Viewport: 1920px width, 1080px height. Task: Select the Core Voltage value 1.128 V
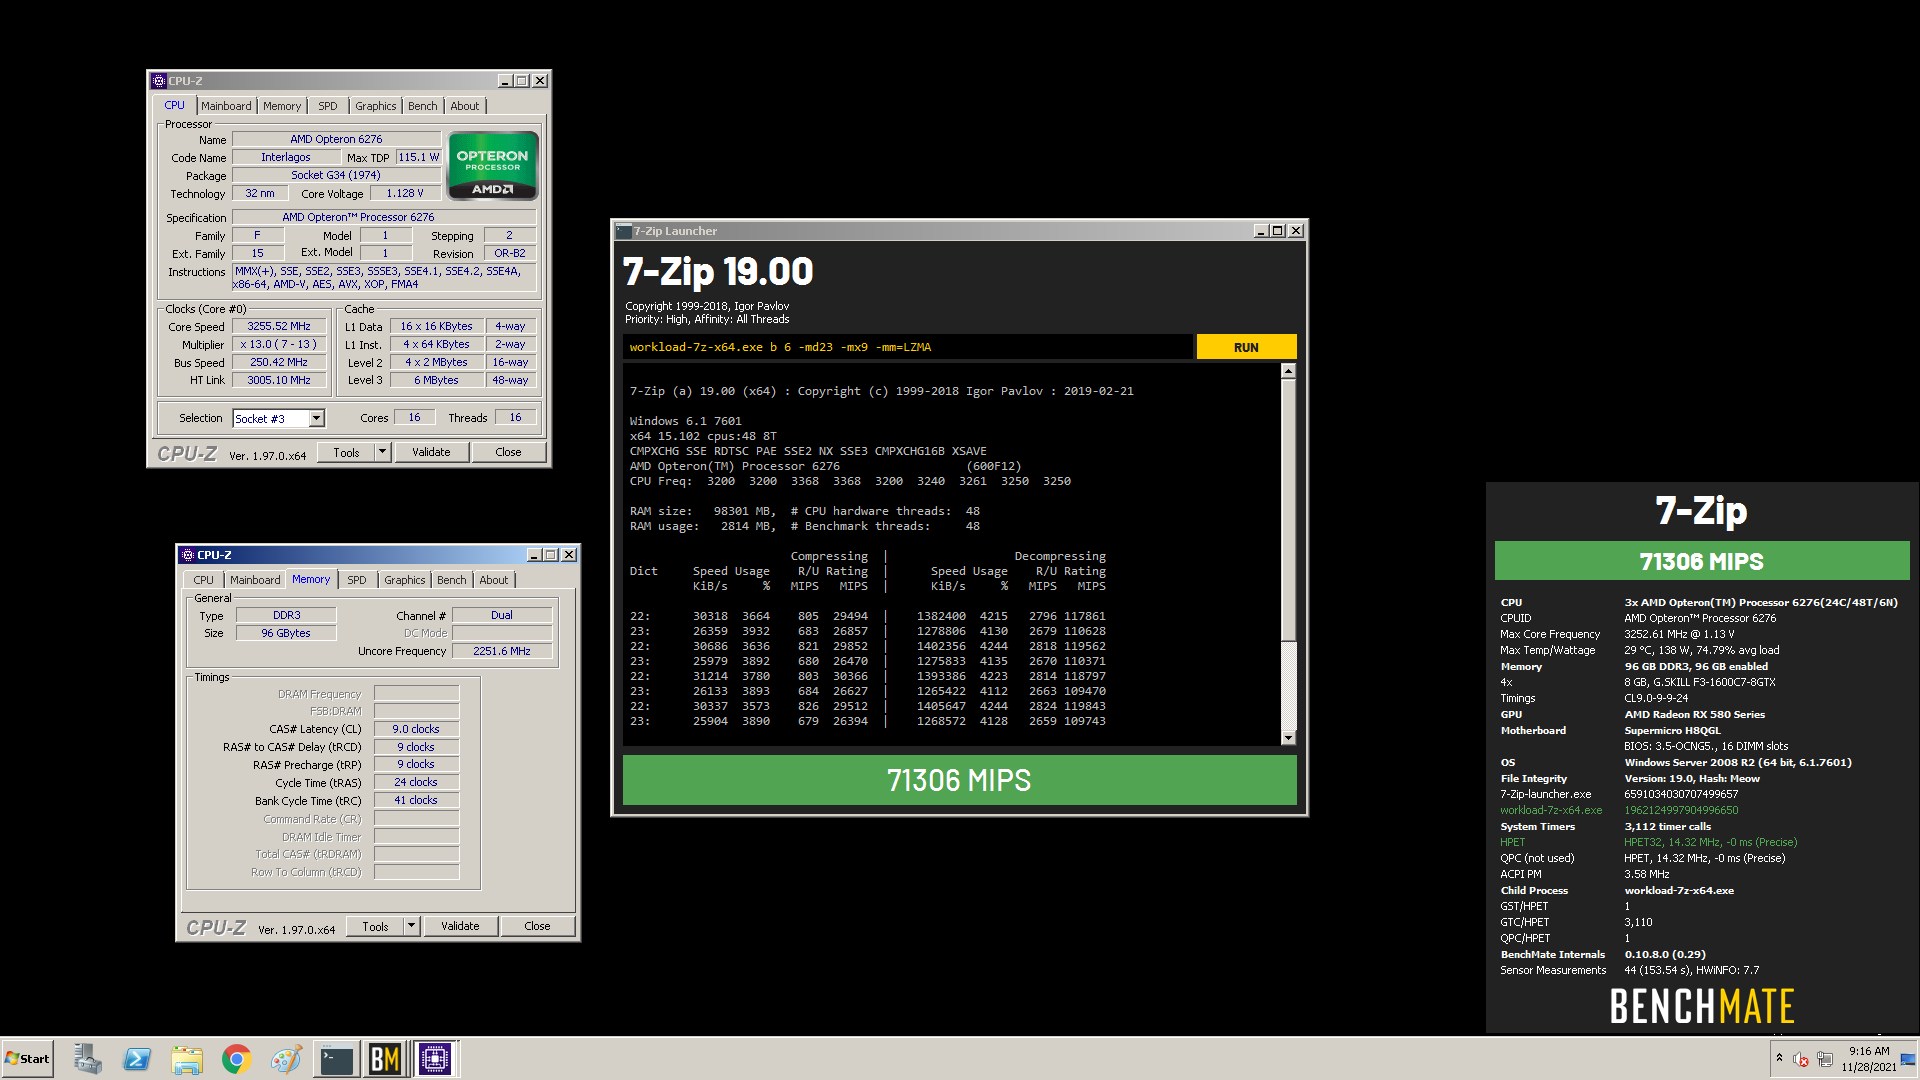pyautogui.click(x=405, y=193)
